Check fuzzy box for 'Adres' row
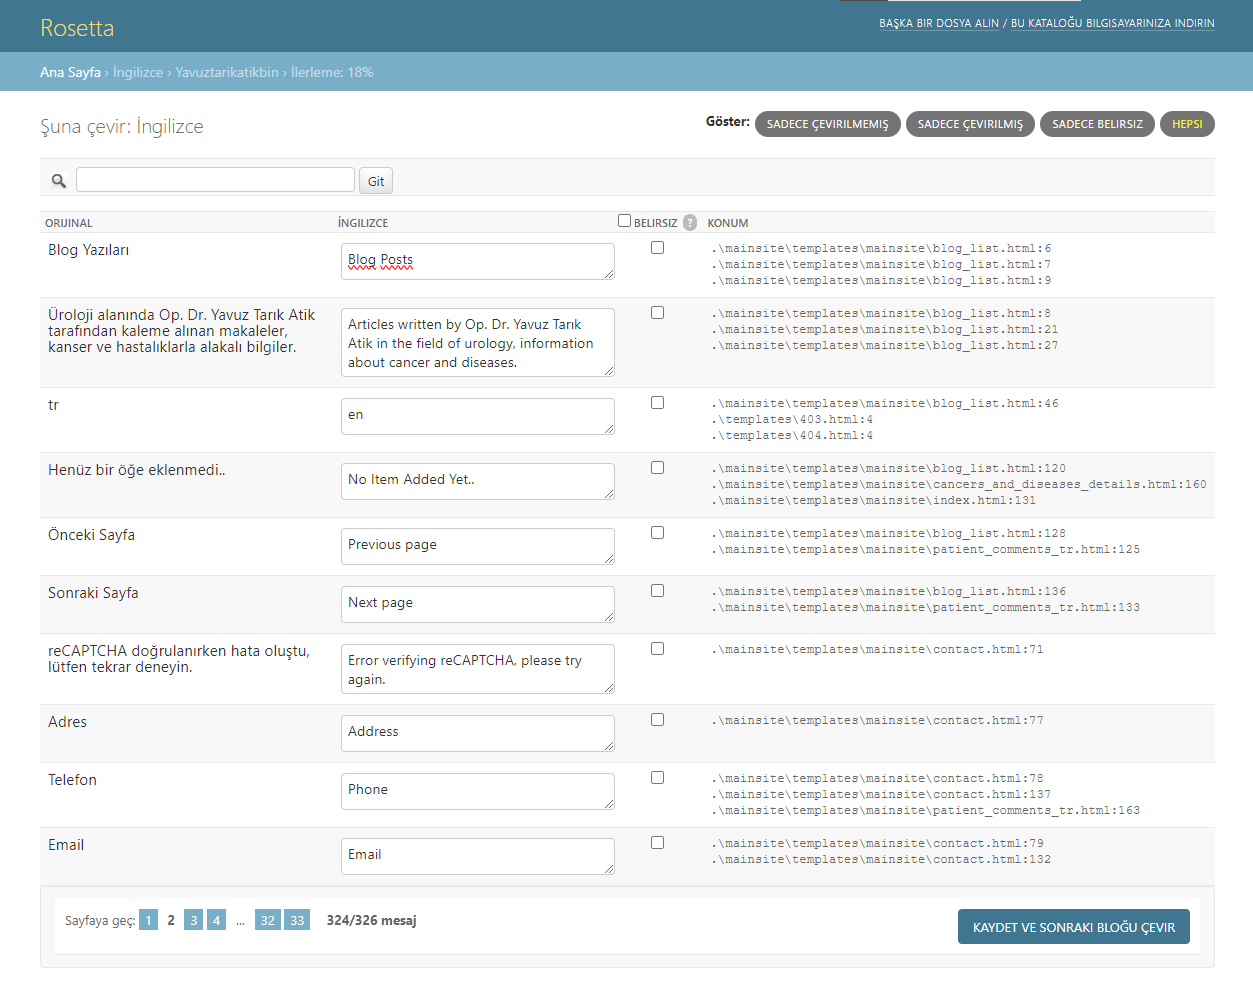 tap(657, 719)
